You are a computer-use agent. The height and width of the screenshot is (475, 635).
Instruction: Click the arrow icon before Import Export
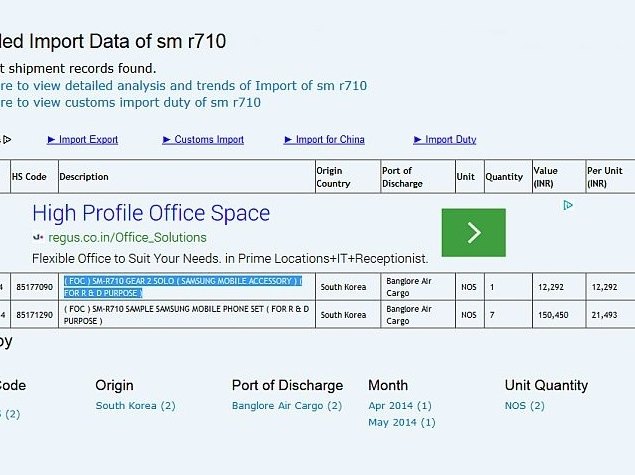(x=51, y=140)
